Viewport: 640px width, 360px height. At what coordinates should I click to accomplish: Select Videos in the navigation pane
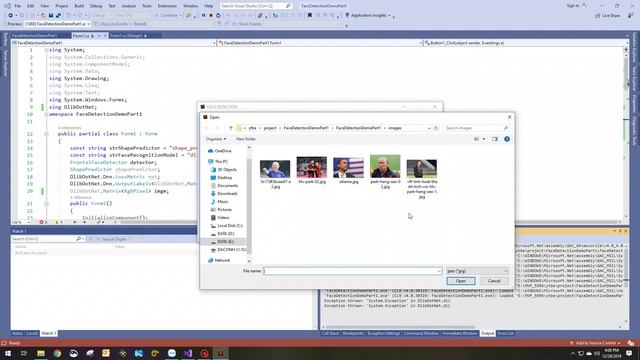[220, 218]
